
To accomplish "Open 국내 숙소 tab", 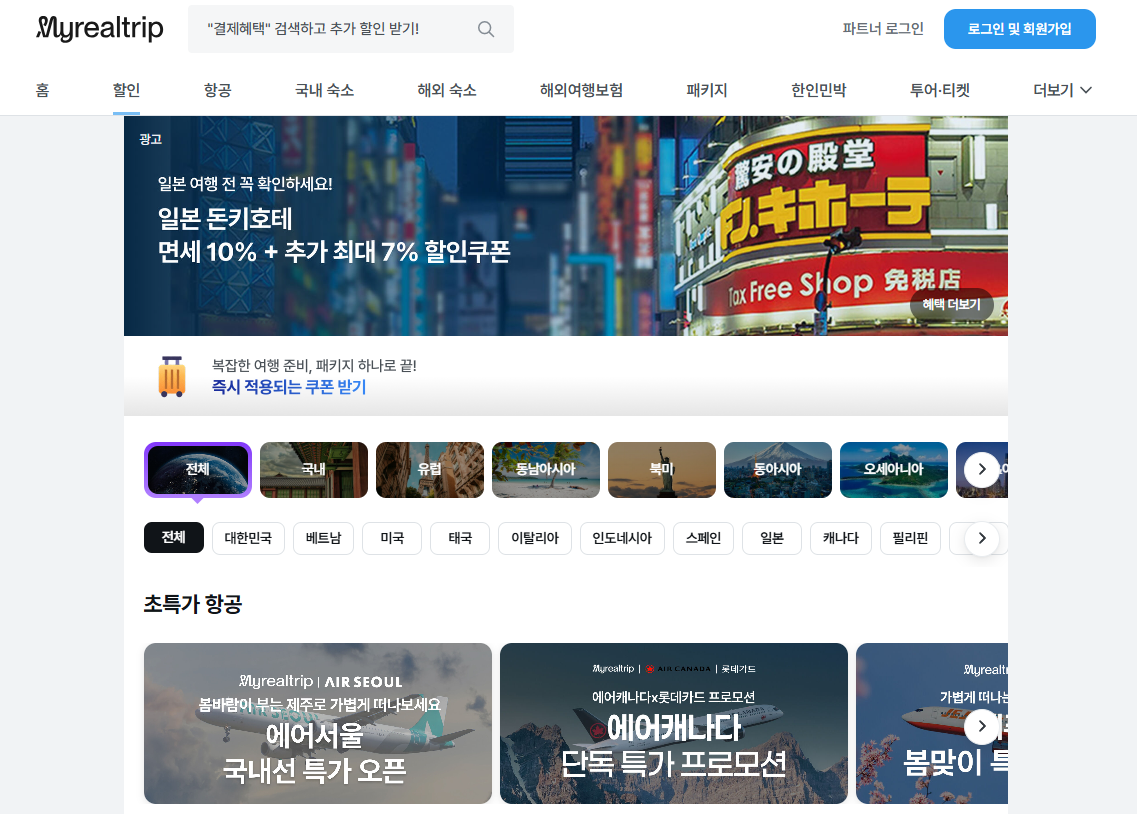I will (x=324, y=90).
